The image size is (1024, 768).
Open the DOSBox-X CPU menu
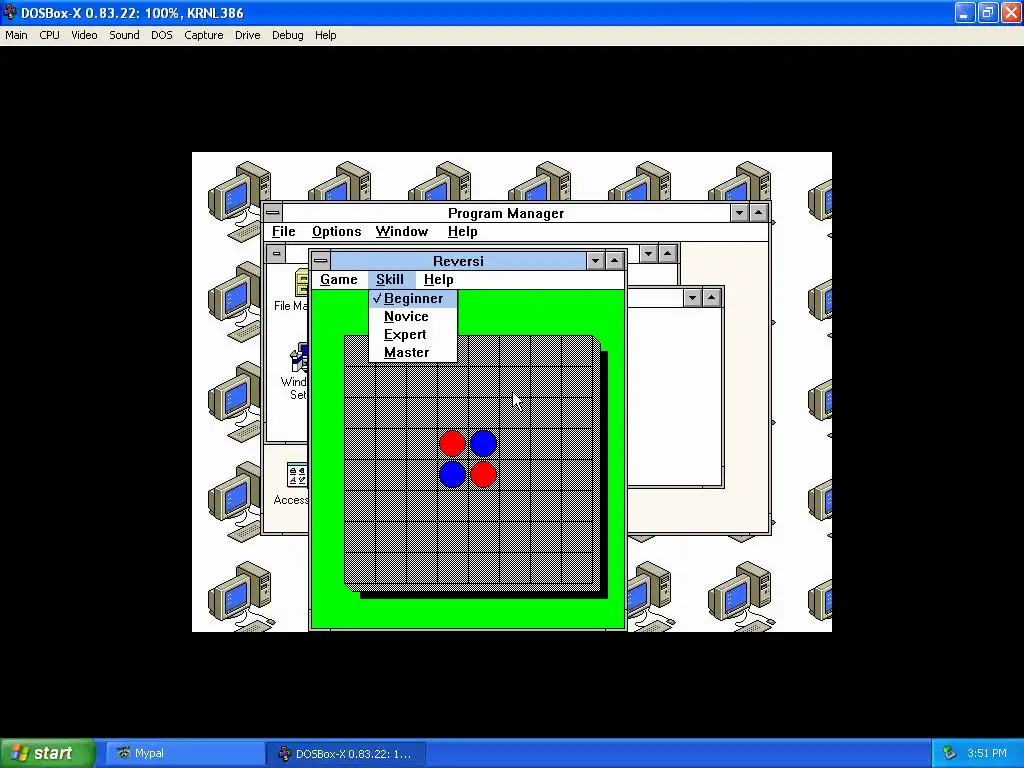click(50, 35)
